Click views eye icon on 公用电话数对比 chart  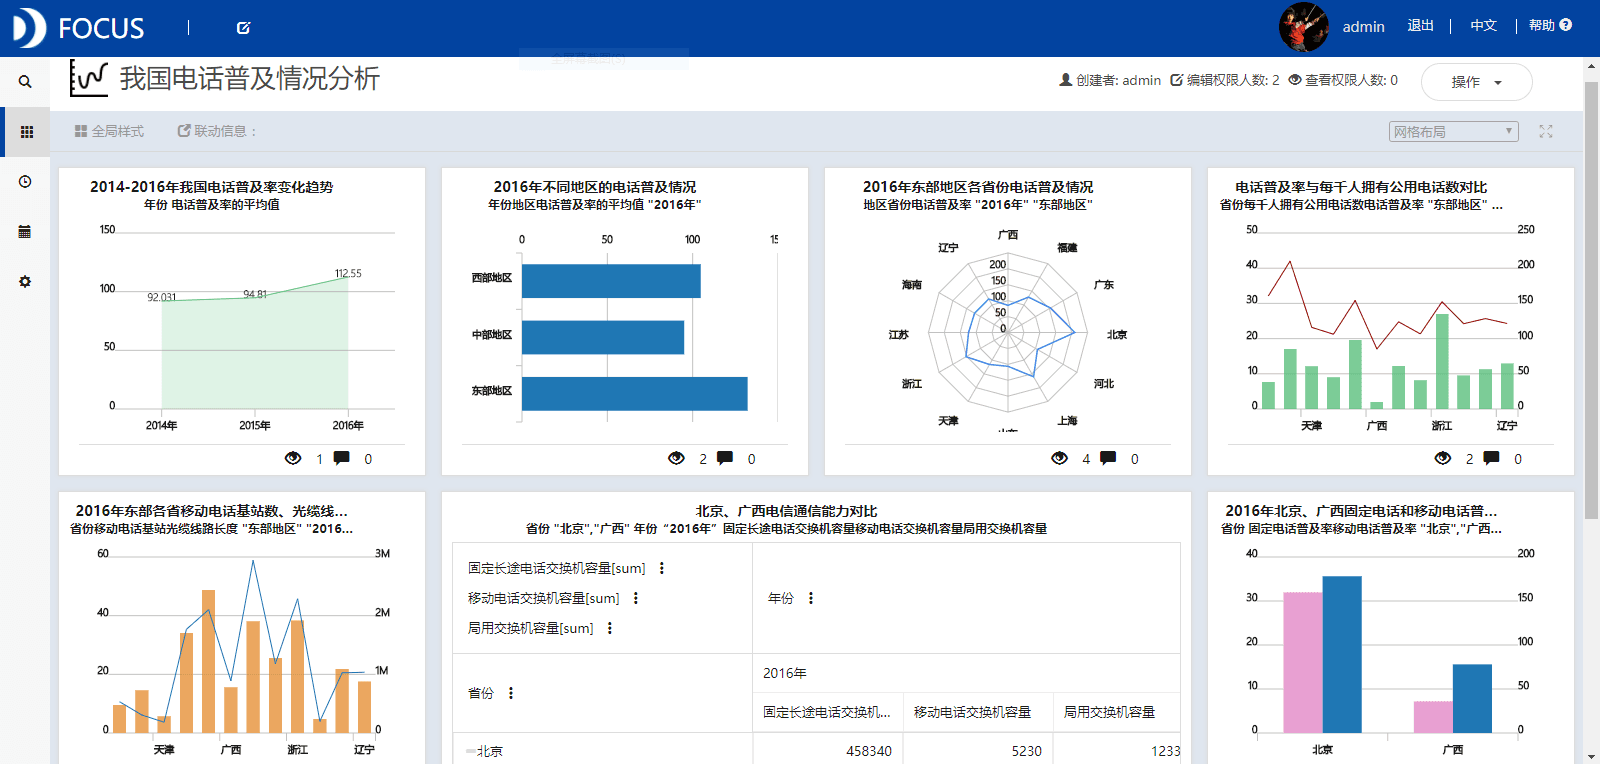1442,458
